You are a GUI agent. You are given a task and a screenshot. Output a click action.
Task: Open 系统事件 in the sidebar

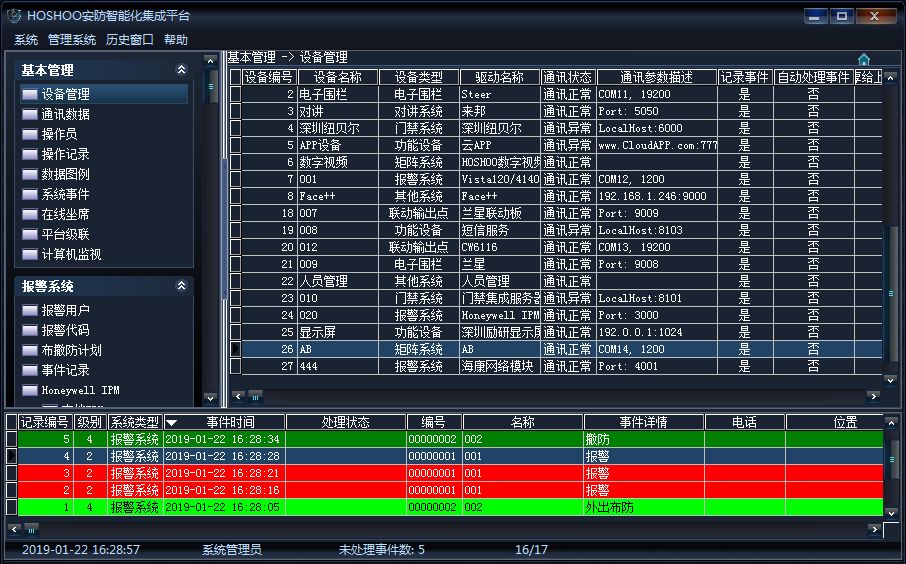tap(65, 194)
